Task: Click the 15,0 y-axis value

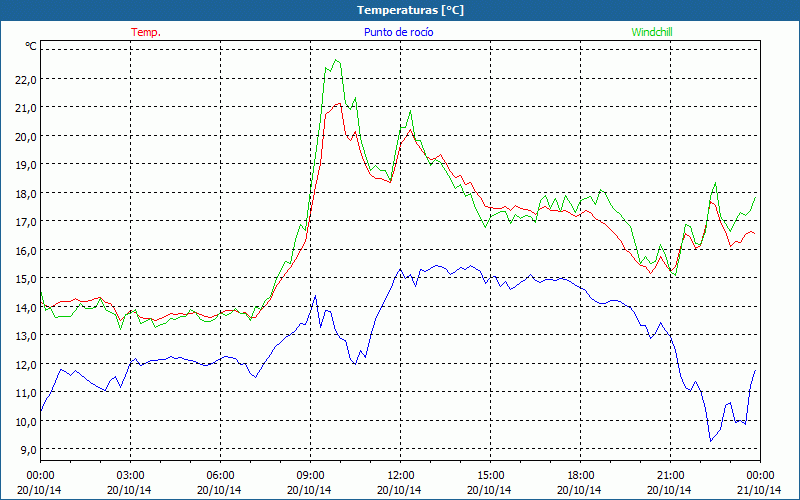Action: (26, 279)
